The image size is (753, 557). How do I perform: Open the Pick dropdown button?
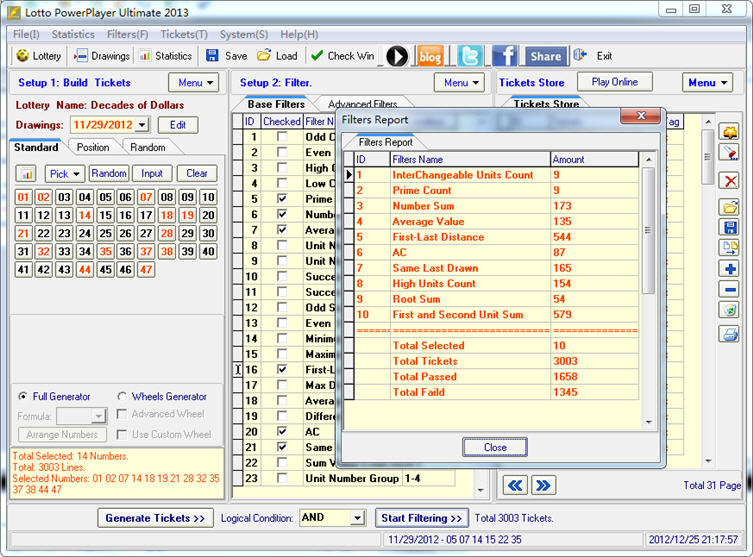coord(65,174)
